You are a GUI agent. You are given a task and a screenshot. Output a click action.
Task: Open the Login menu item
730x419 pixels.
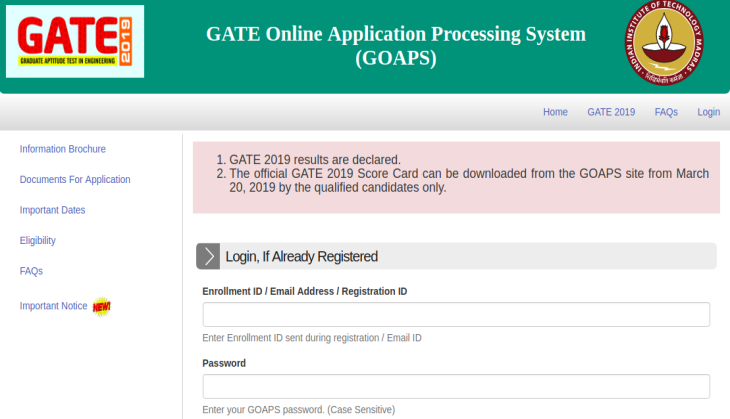point(709,112)
